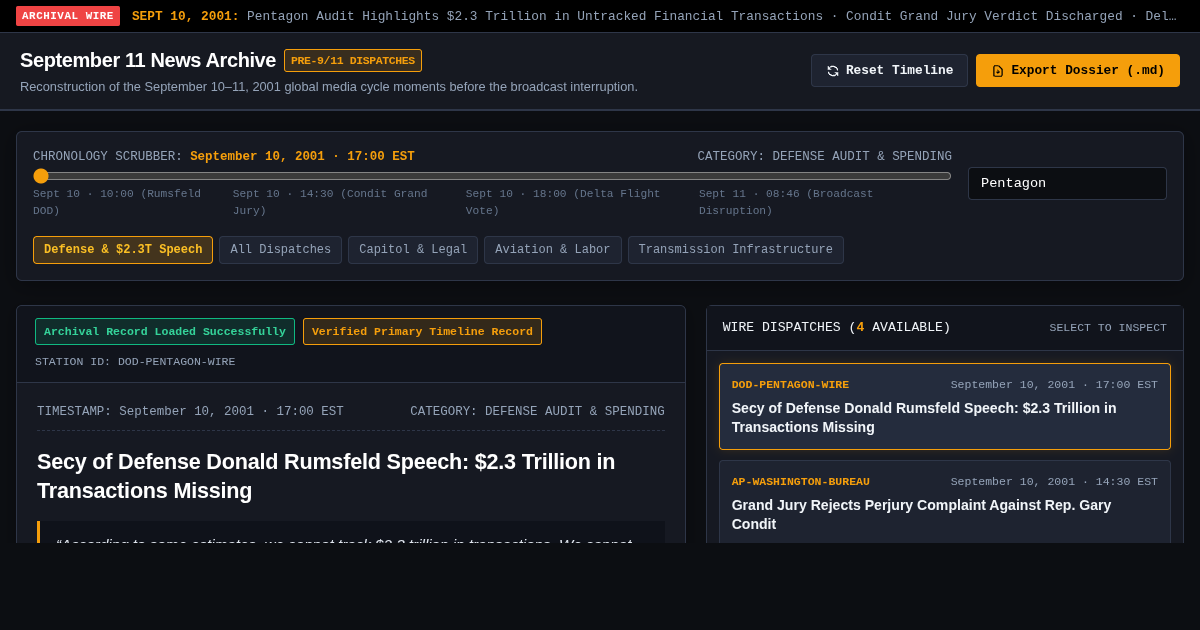Image resolution: width=1200 pixels, height=630 pixels.
Task: Click TIMESTAMP: September 10, 2001 · 17:00 EST text
Action: point(190,412)
